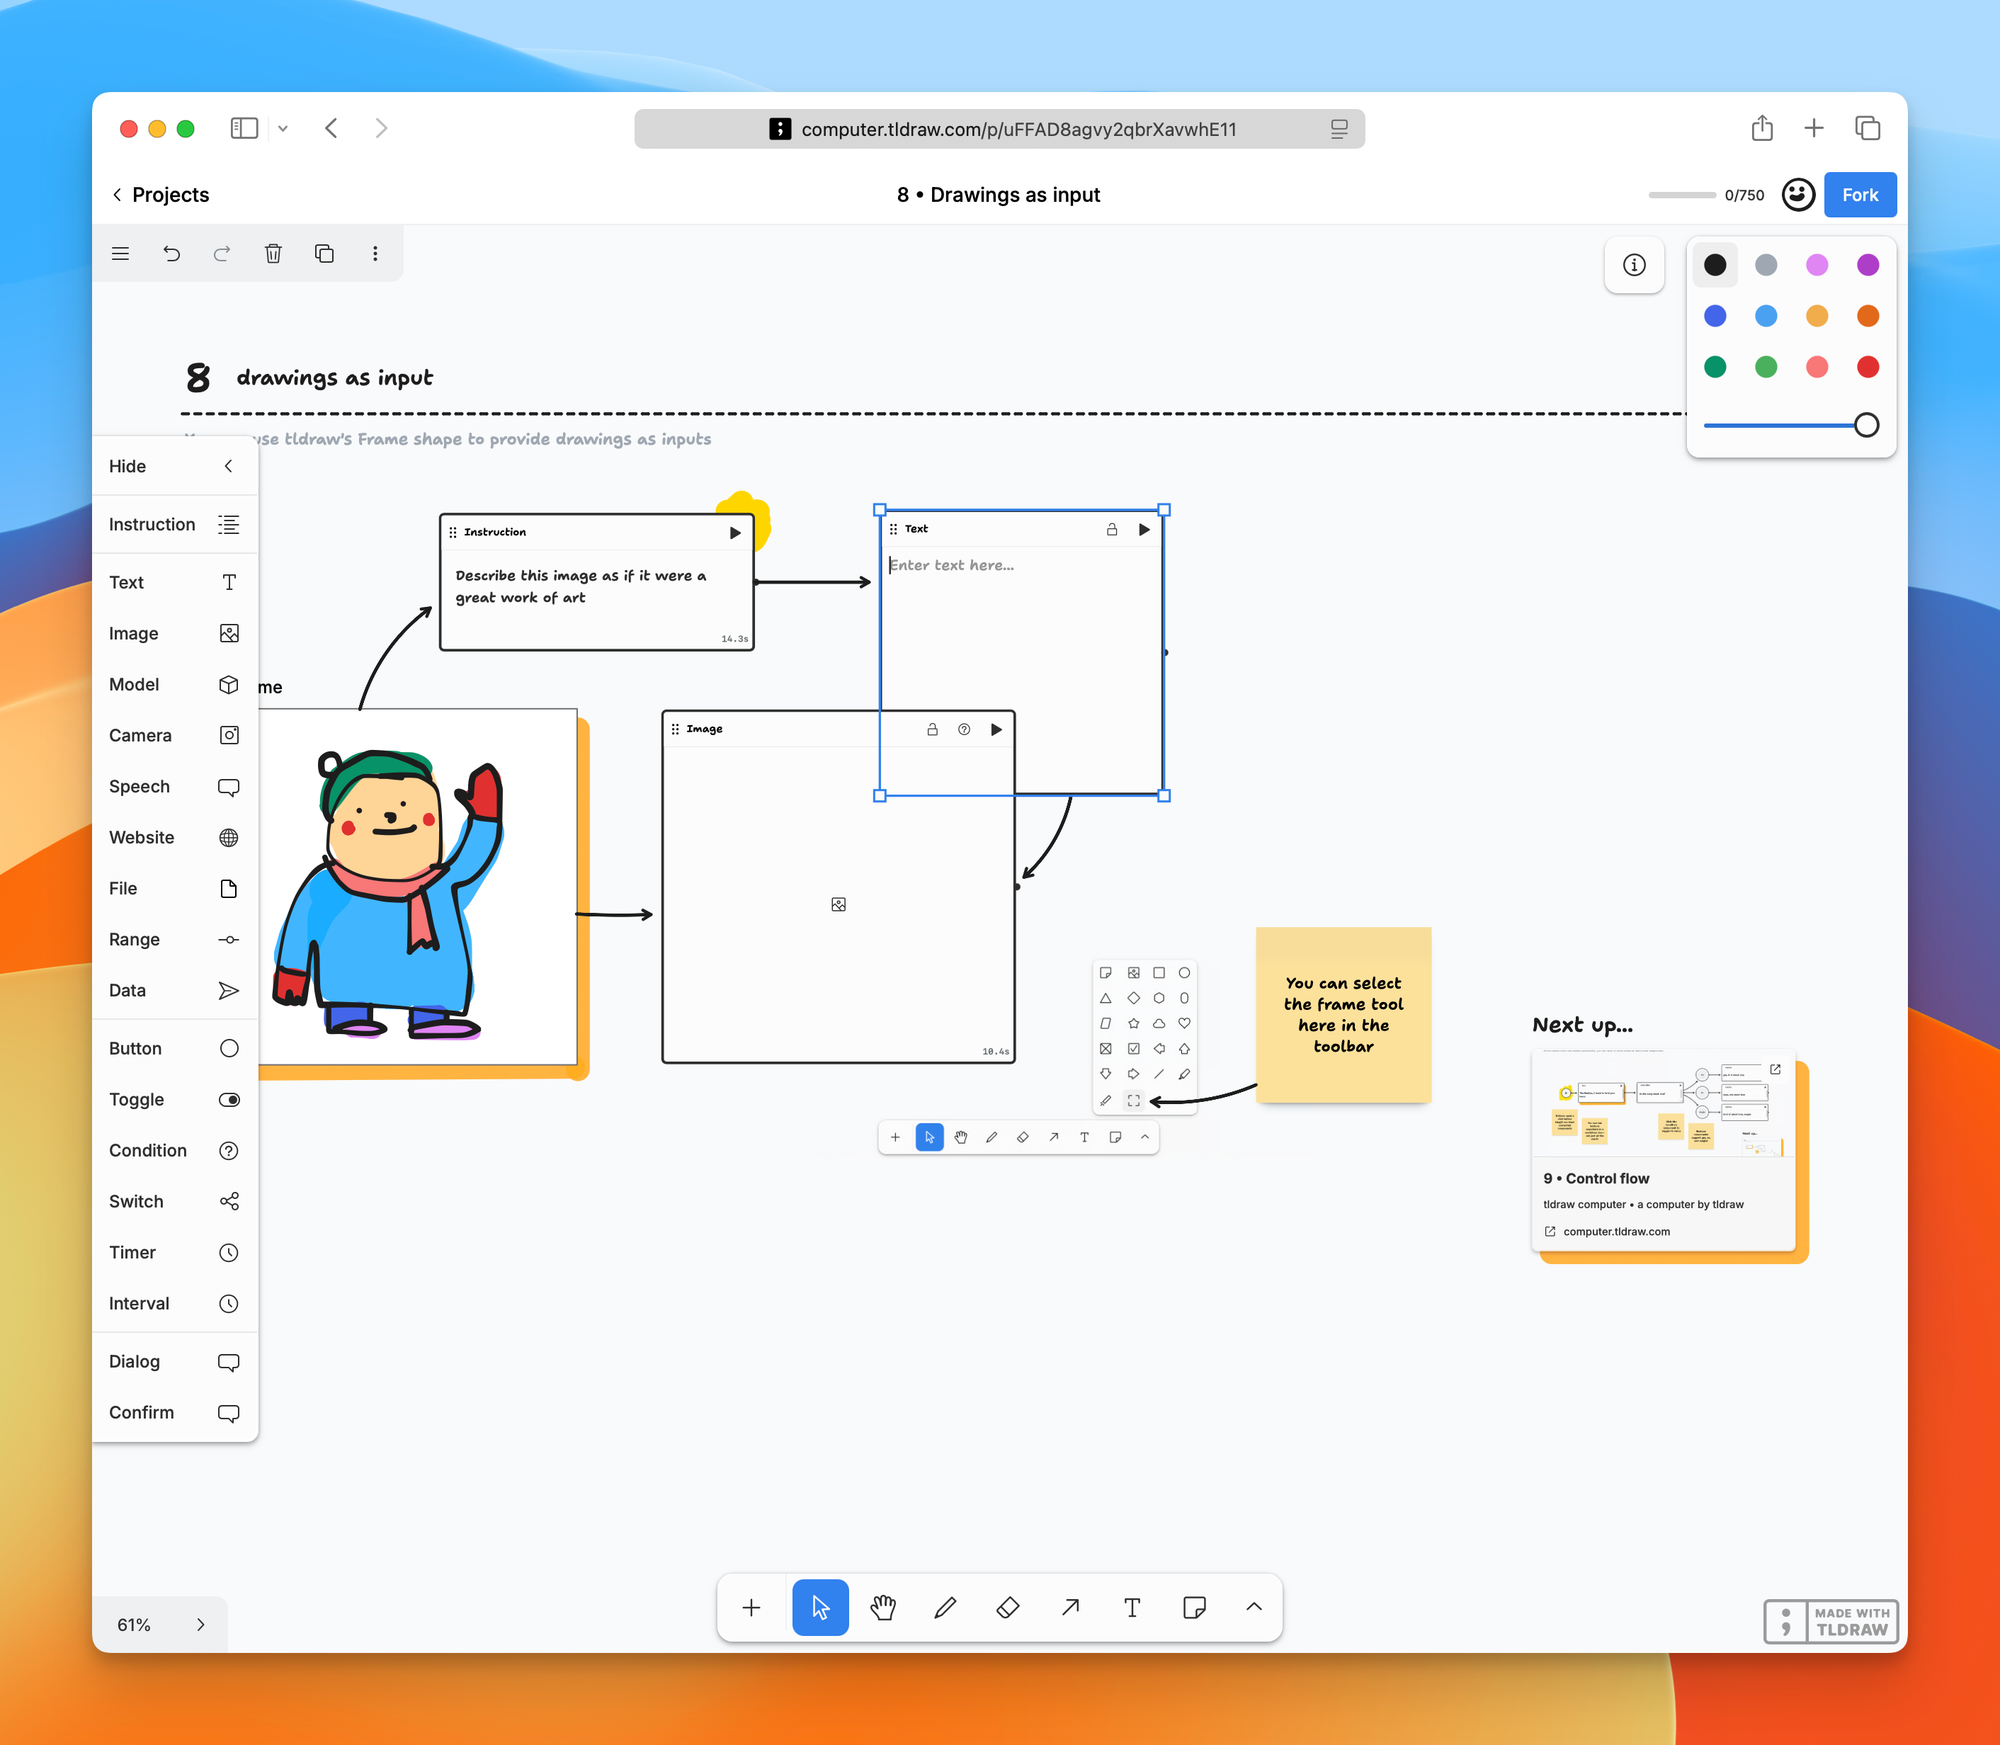Delete selection with the trash icon
2000x1745 pixels.
coord(273,254)
